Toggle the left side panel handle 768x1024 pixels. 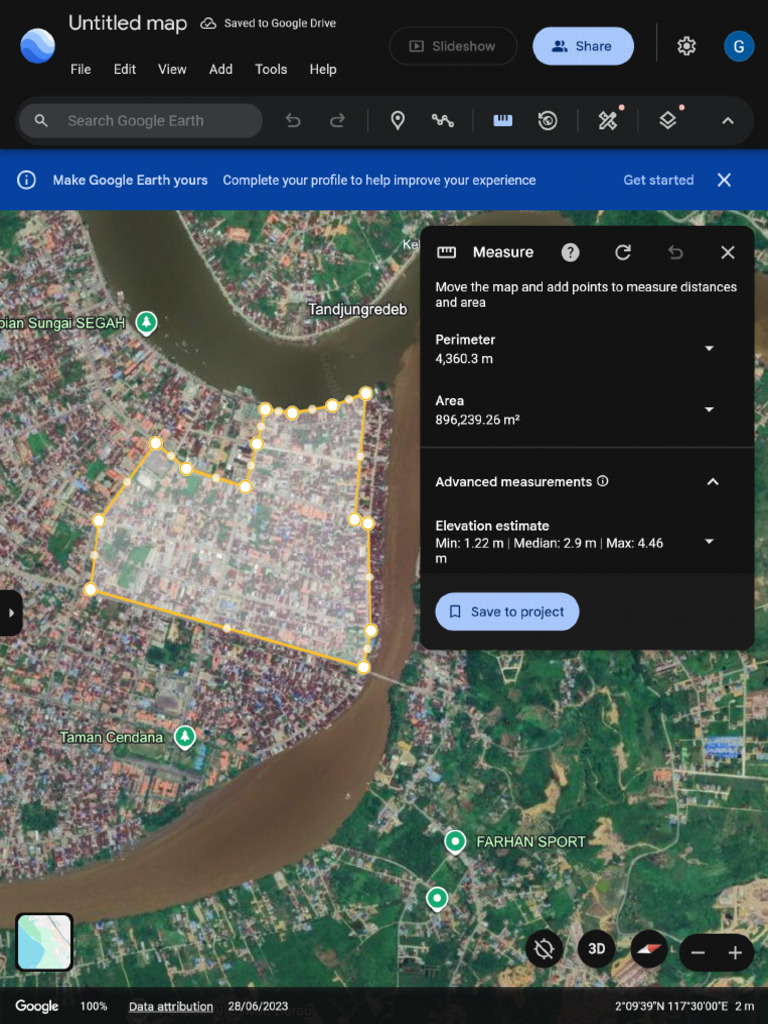pyautogui.click(x=11, y=612)
